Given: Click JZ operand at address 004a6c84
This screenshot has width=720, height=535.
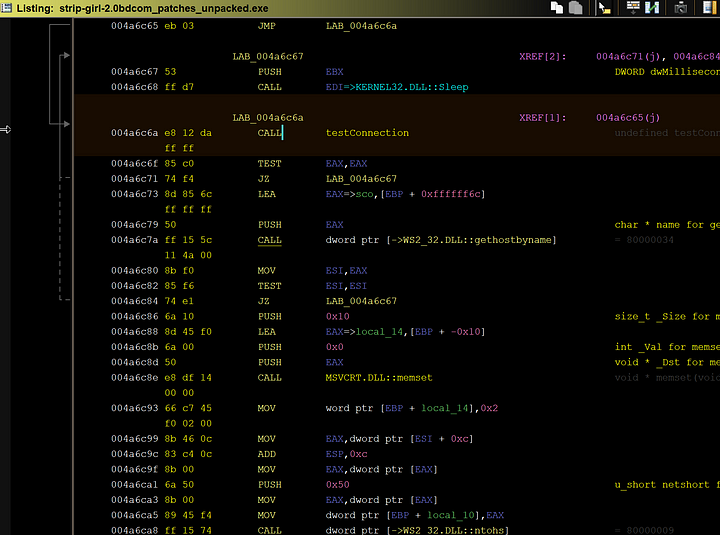Looking at the screenshot, I should pyautogui.click(x=361, y=301).
